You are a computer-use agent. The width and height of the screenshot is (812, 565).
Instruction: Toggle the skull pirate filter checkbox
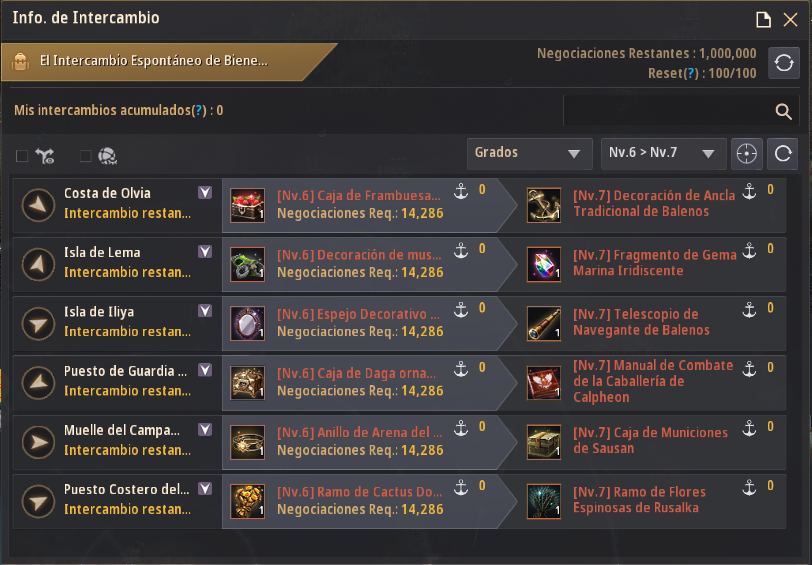(85, 156)
